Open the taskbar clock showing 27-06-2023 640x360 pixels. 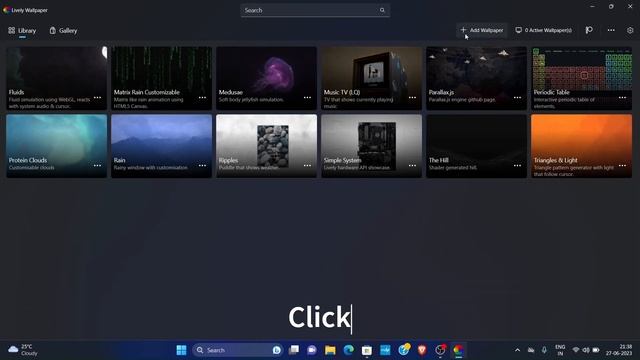coord(619,350)
